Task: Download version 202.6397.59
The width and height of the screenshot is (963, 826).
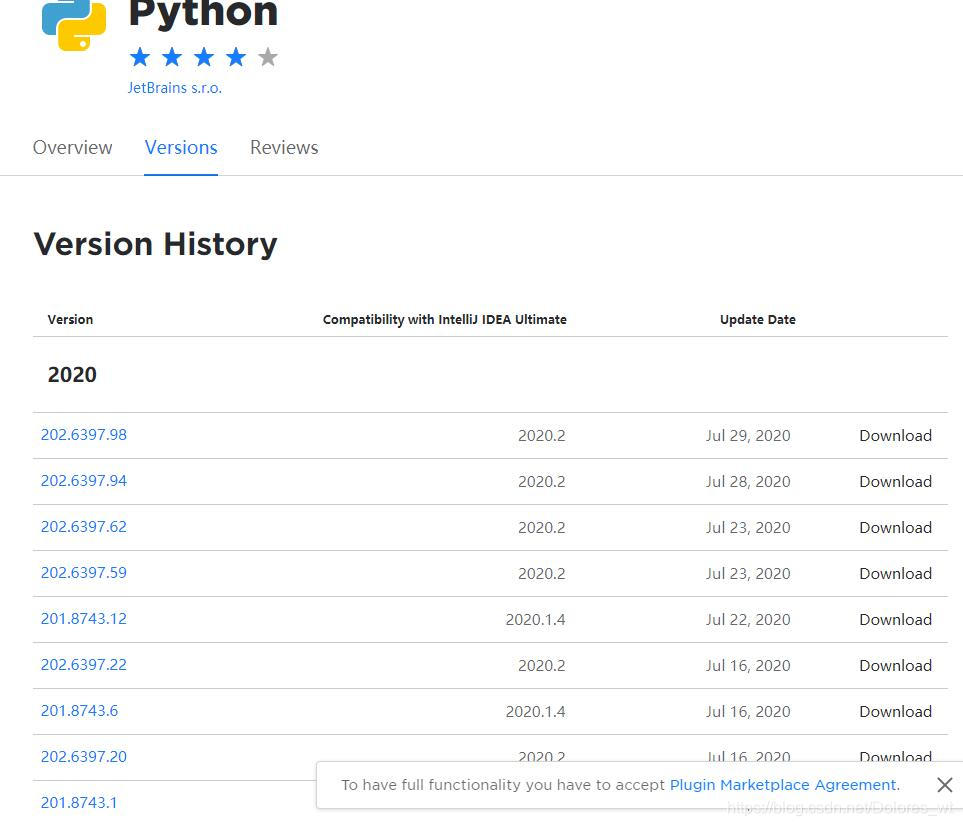Action: click(x=895, y=574)
